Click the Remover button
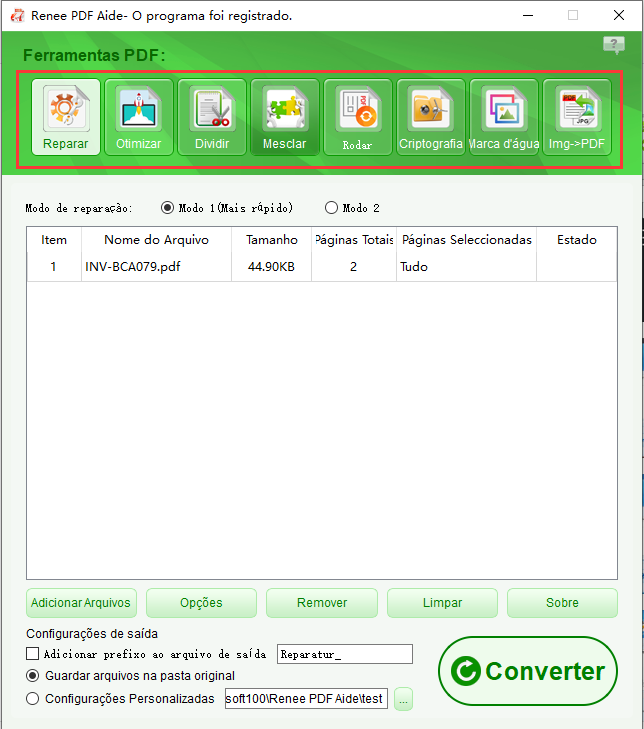 [322, 603]
